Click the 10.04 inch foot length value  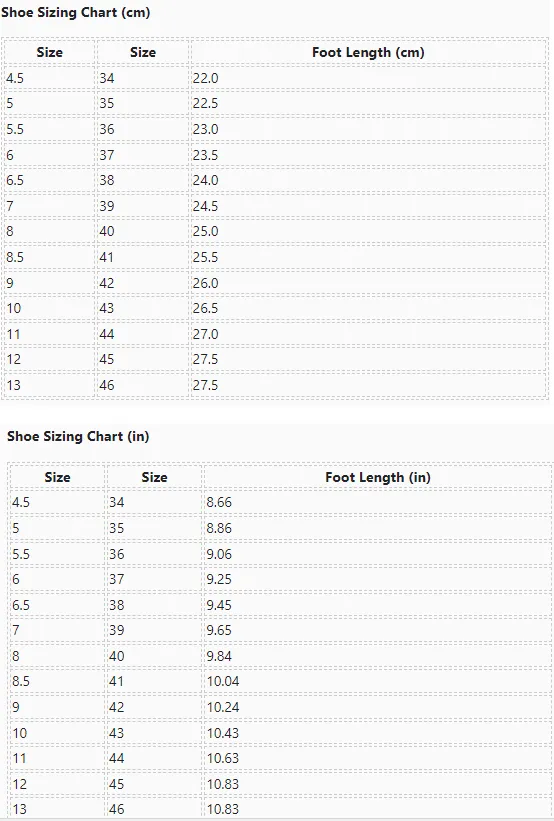223,681
